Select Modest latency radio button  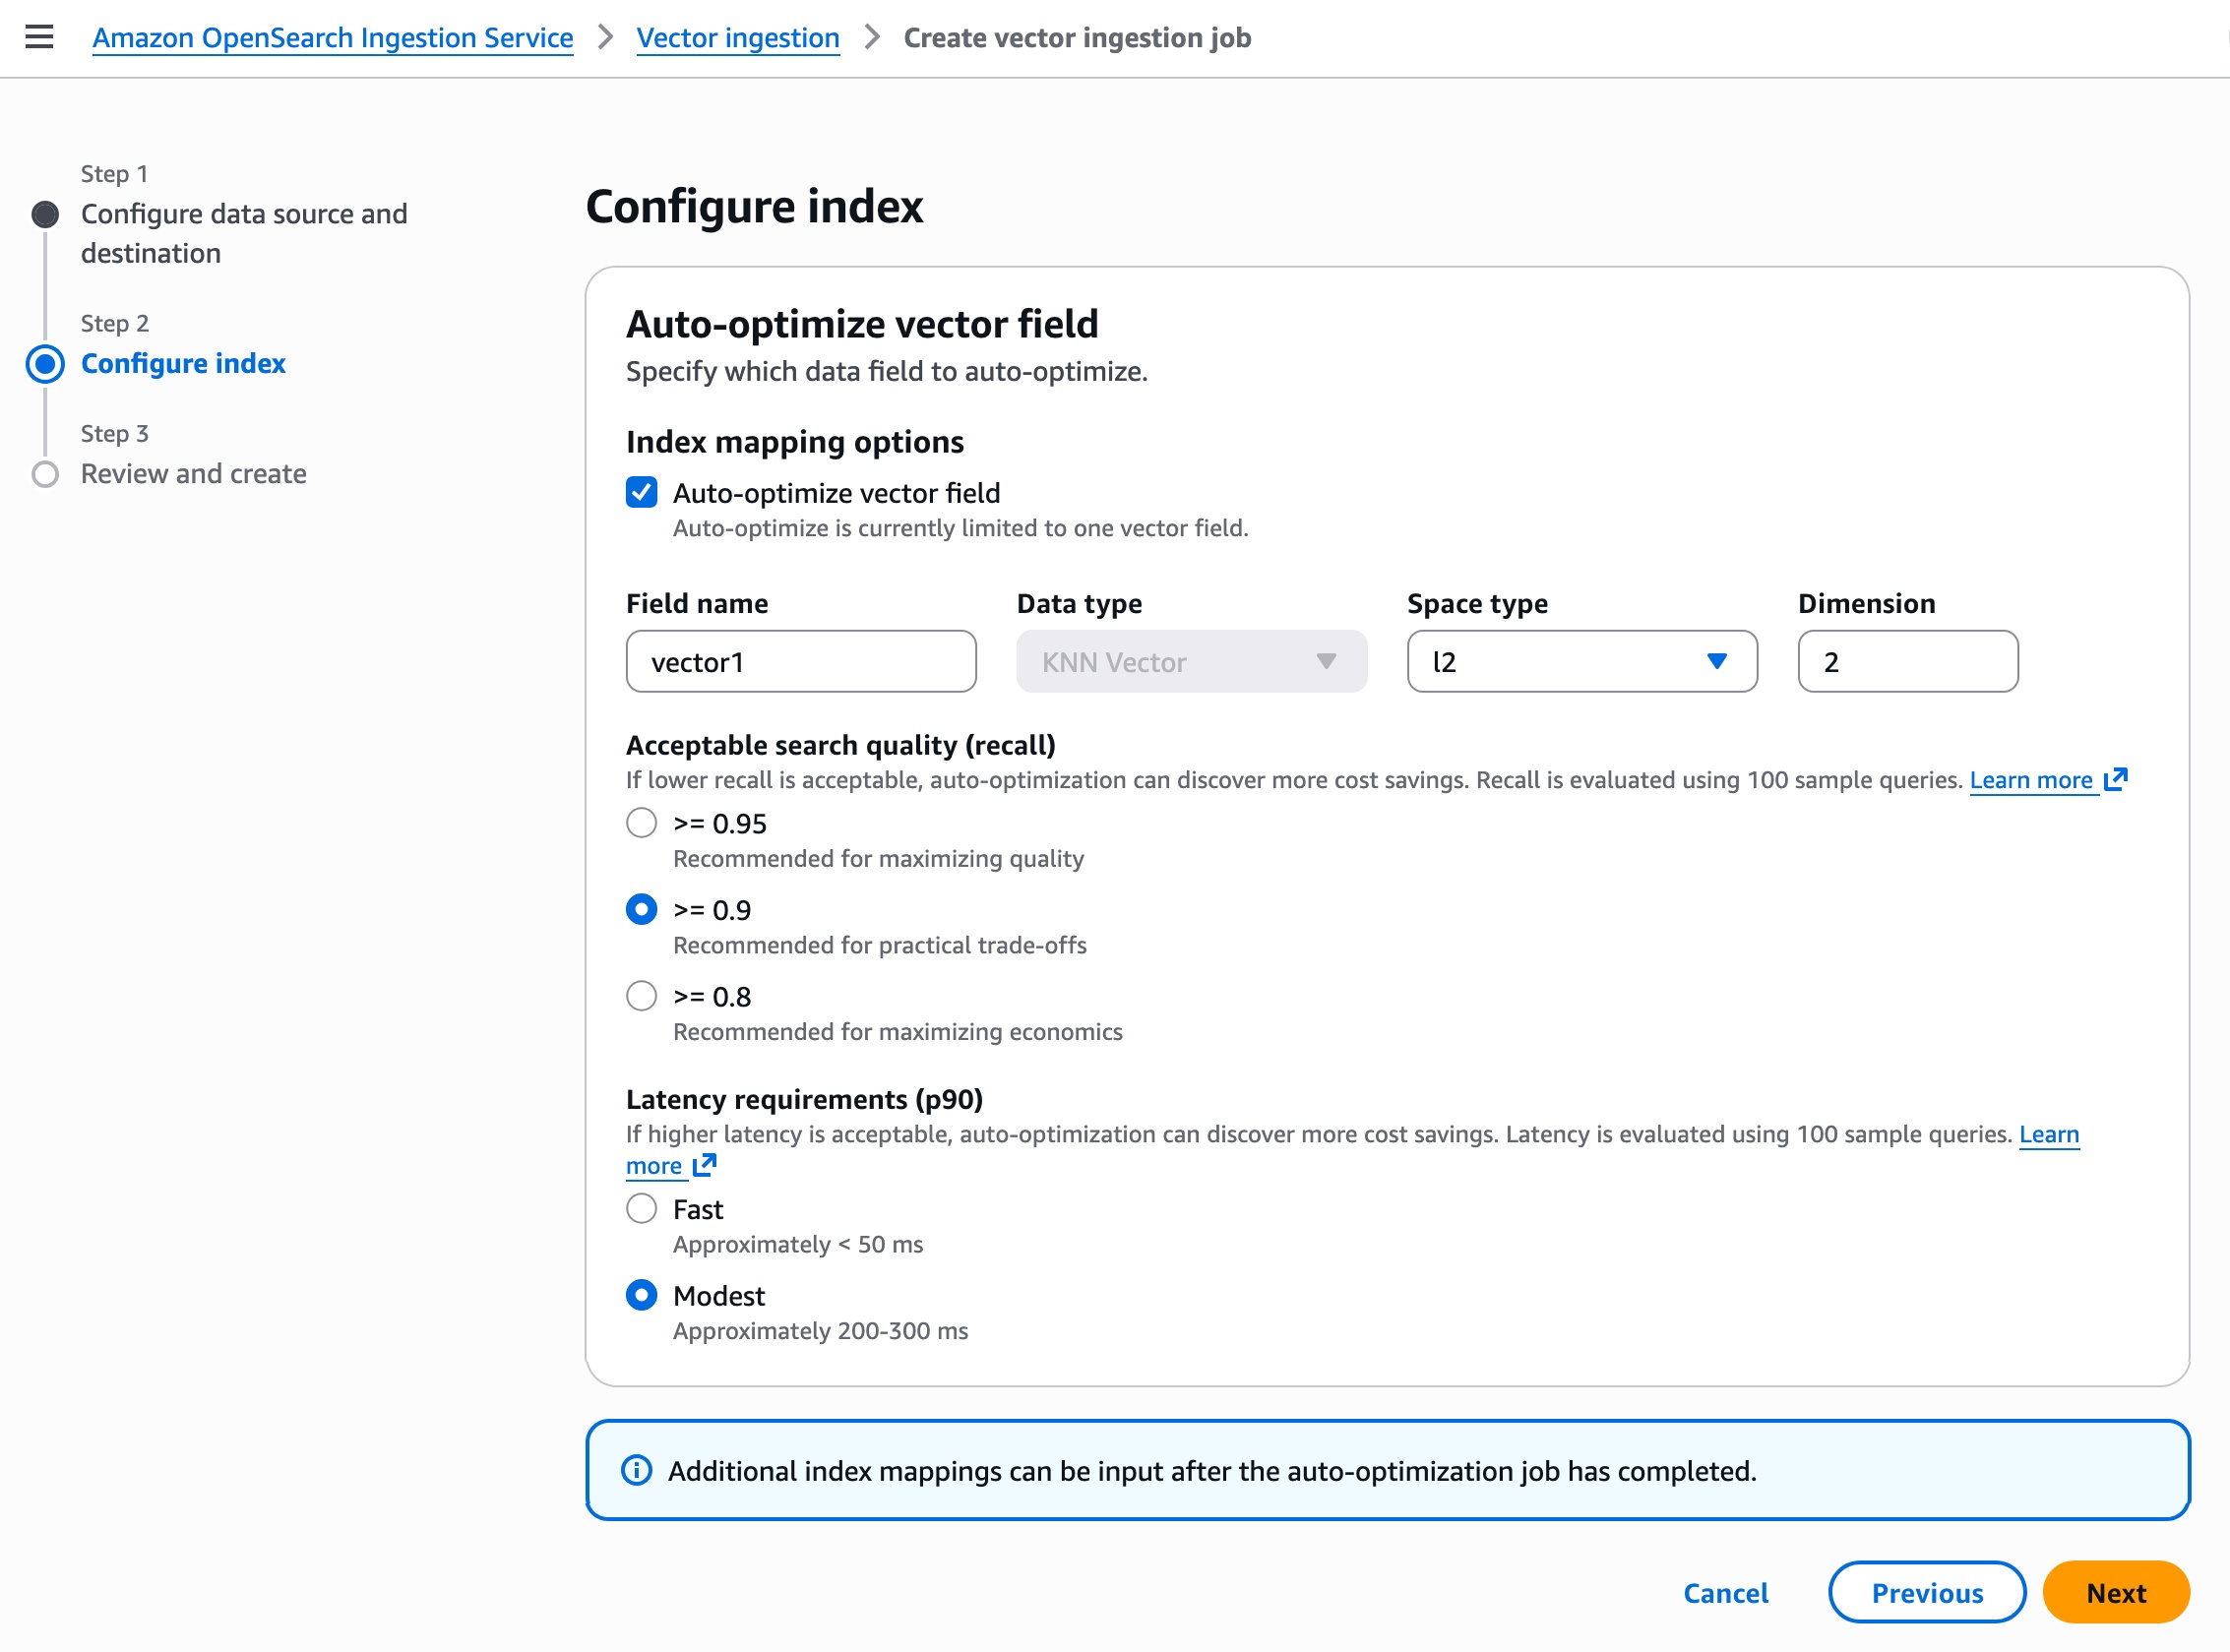tap(641, 1295)
